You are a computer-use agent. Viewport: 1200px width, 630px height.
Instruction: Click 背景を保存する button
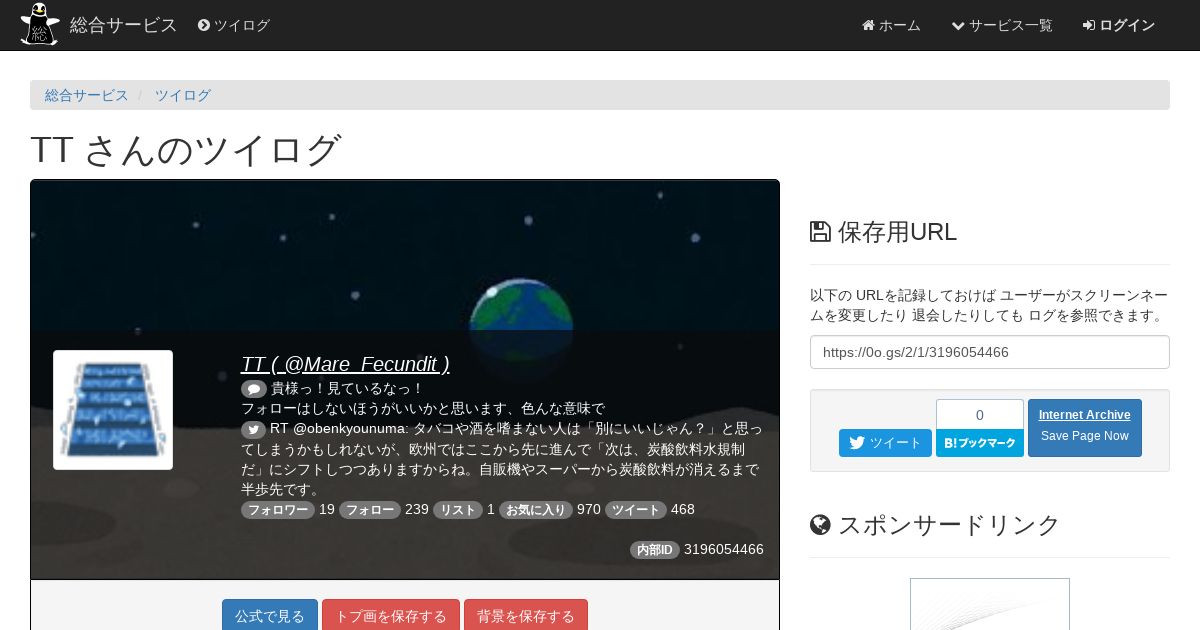pos(526,616)
